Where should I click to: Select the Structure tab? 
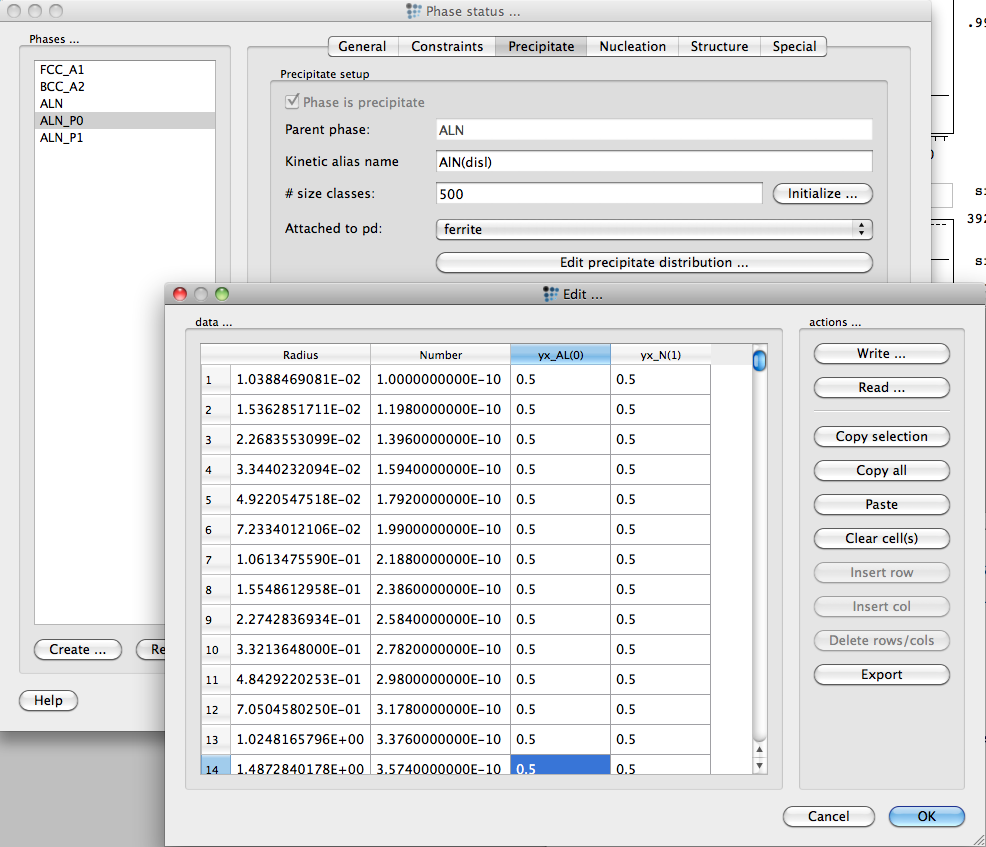pyautogui.click(x=719, y=46)
